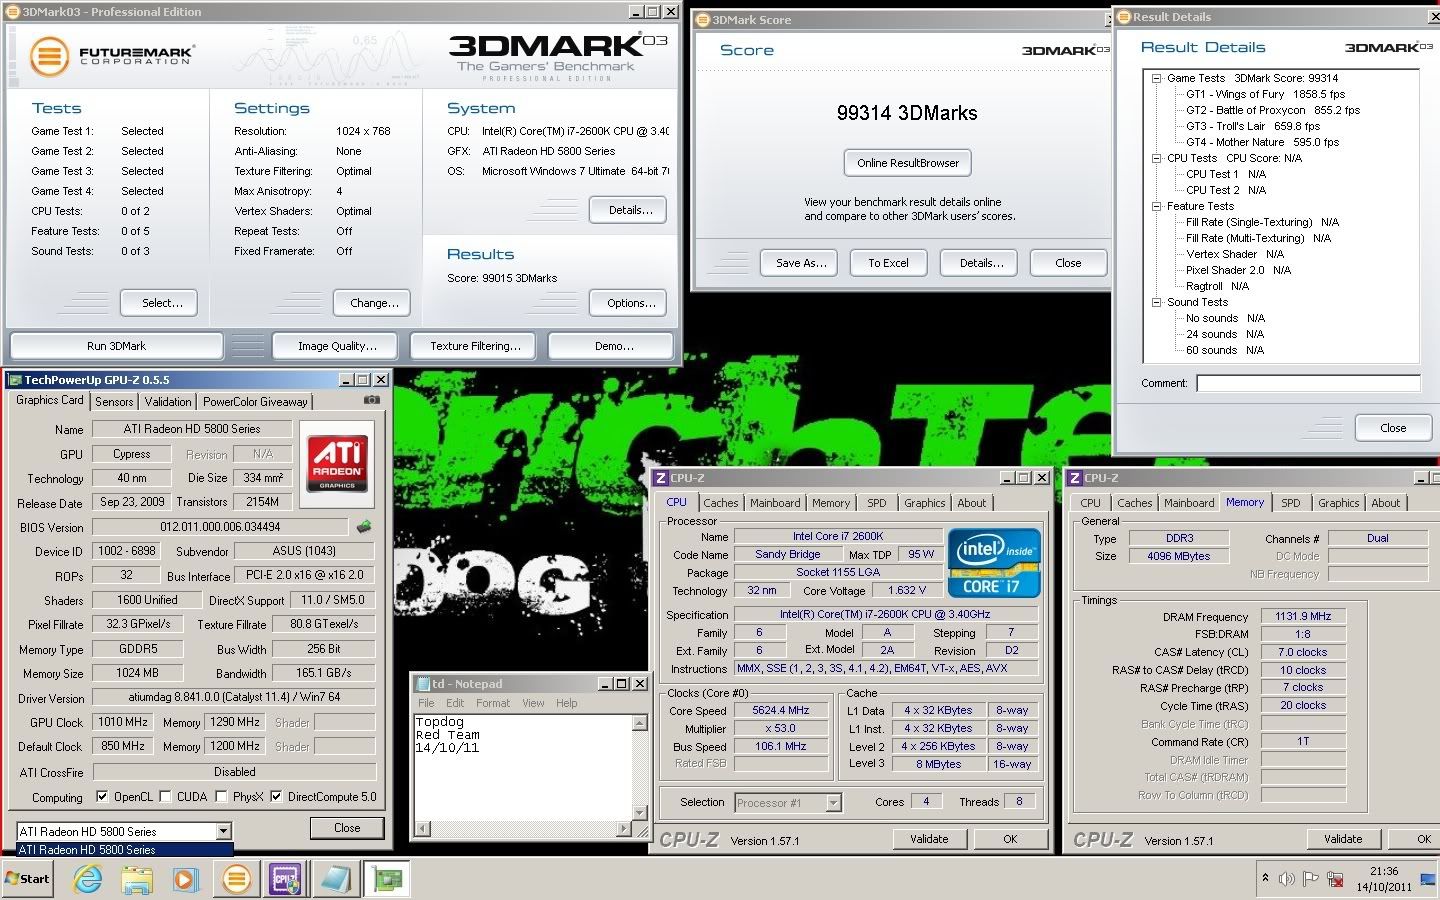Open the PowerColor Giveaway tab
This screenshot has height=900, width=1440.
pos(255,401)
